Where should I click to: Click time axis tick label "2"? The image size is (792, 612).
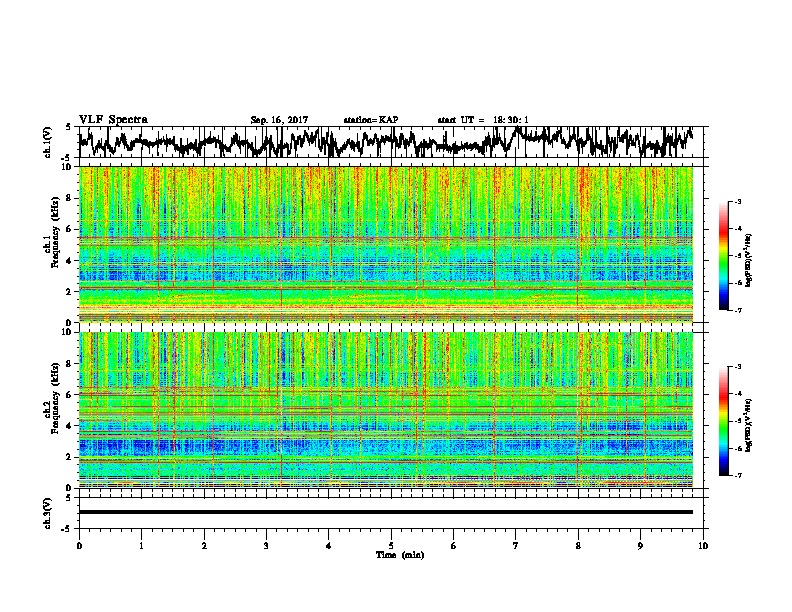pos(204,546)
